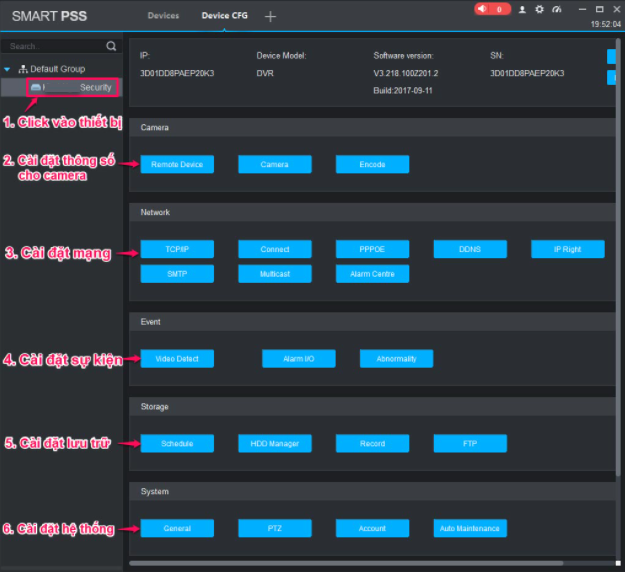Open the user account icon
This screenshot has height=572, width=625.
click(522, 9)
